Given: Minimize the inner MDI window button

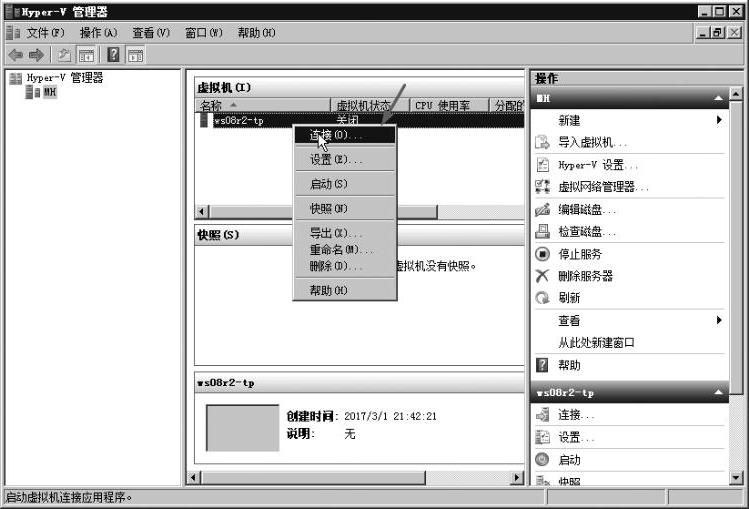Looking at the screenshot, I should (702, 32).
